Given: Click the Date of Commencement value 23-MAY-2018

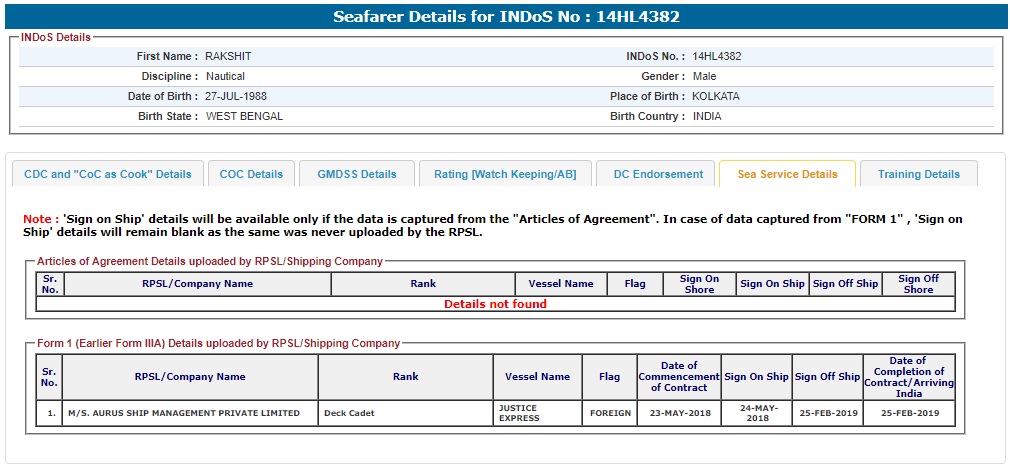Looking at the screenshot, I should point(679,413).
